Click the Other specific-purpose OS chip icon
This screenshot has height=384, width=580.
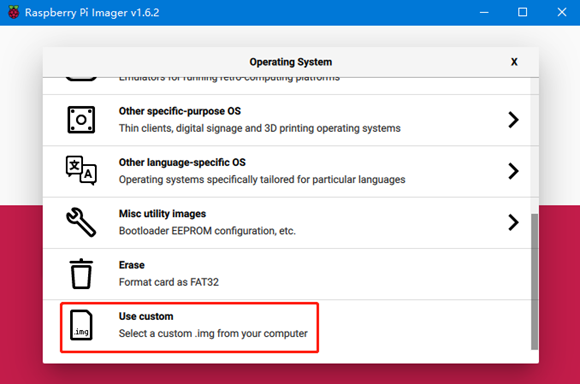[81, 120]
